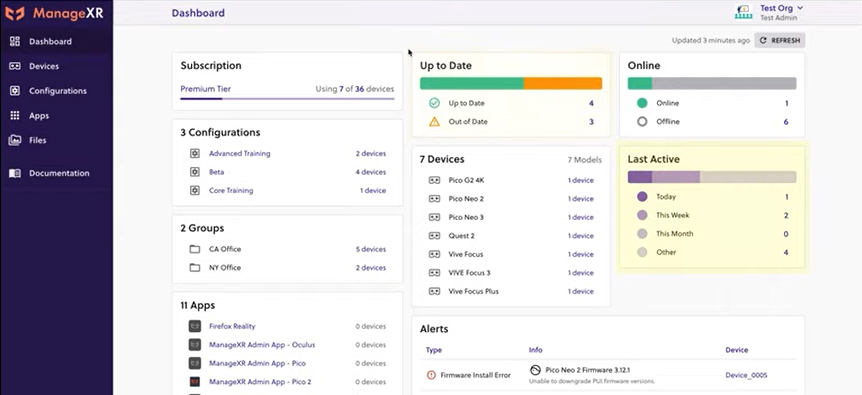
Task: Click '1 device' next to Pico Neo 3
Action: [x=581, y=217]
